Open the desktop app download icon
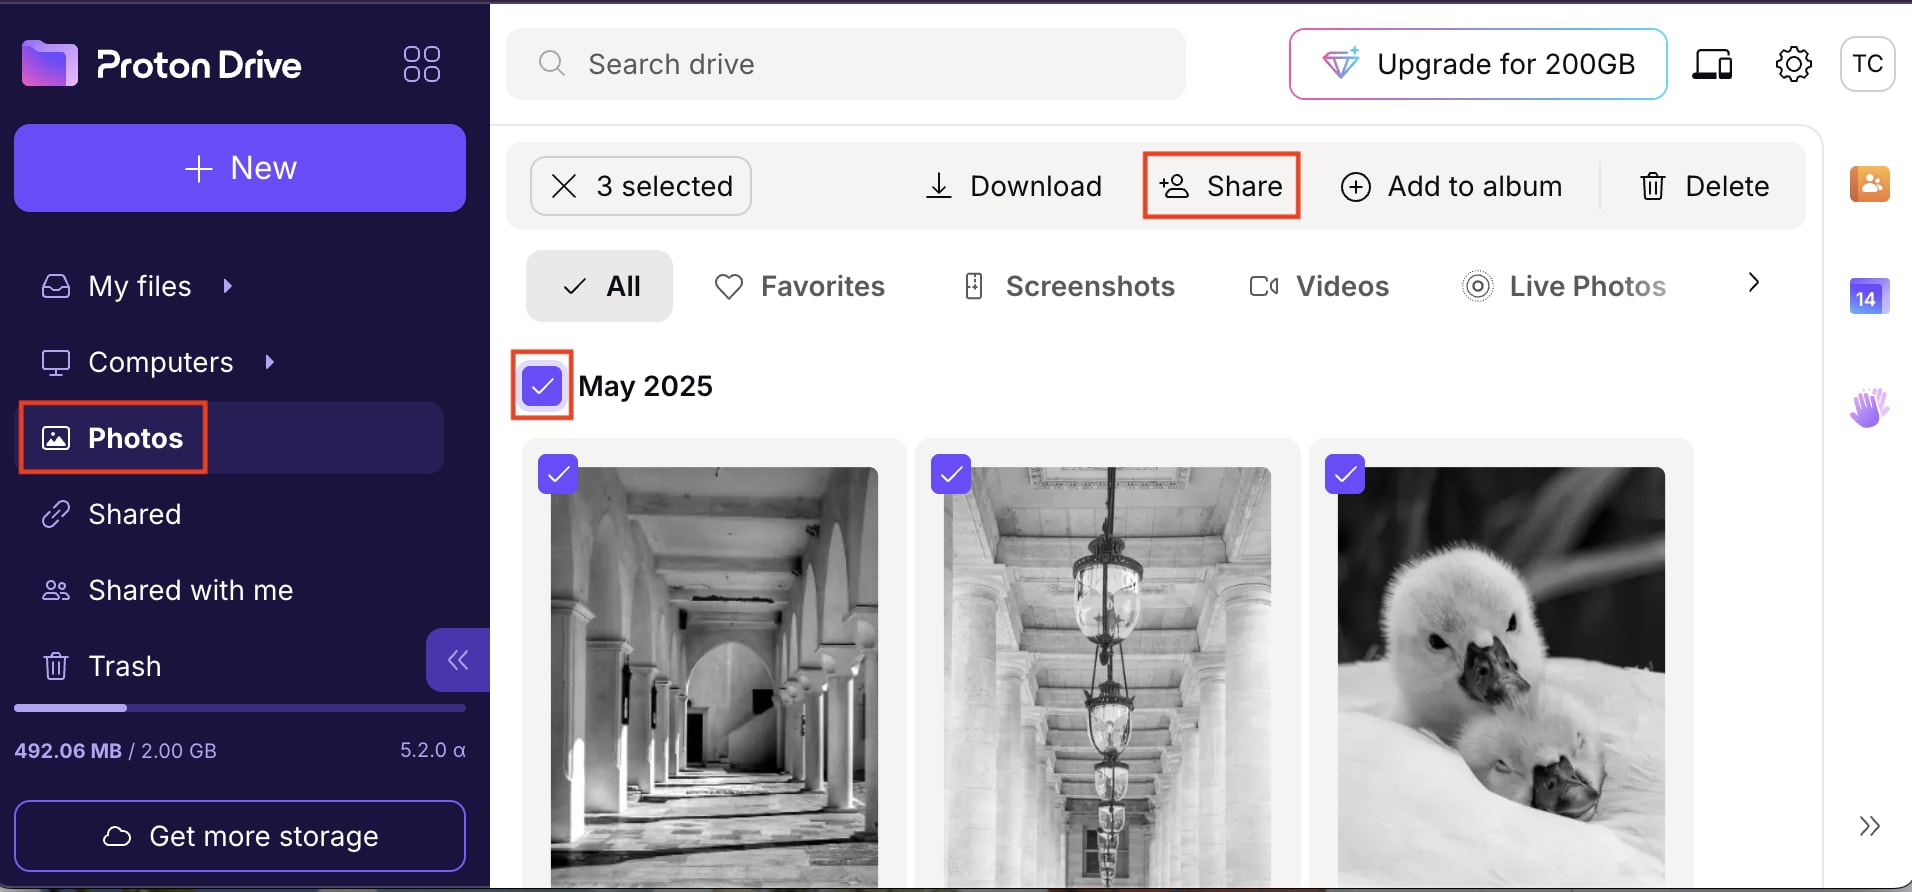Viewport: 1912px width, 892px height. [x=1712, y=64]
